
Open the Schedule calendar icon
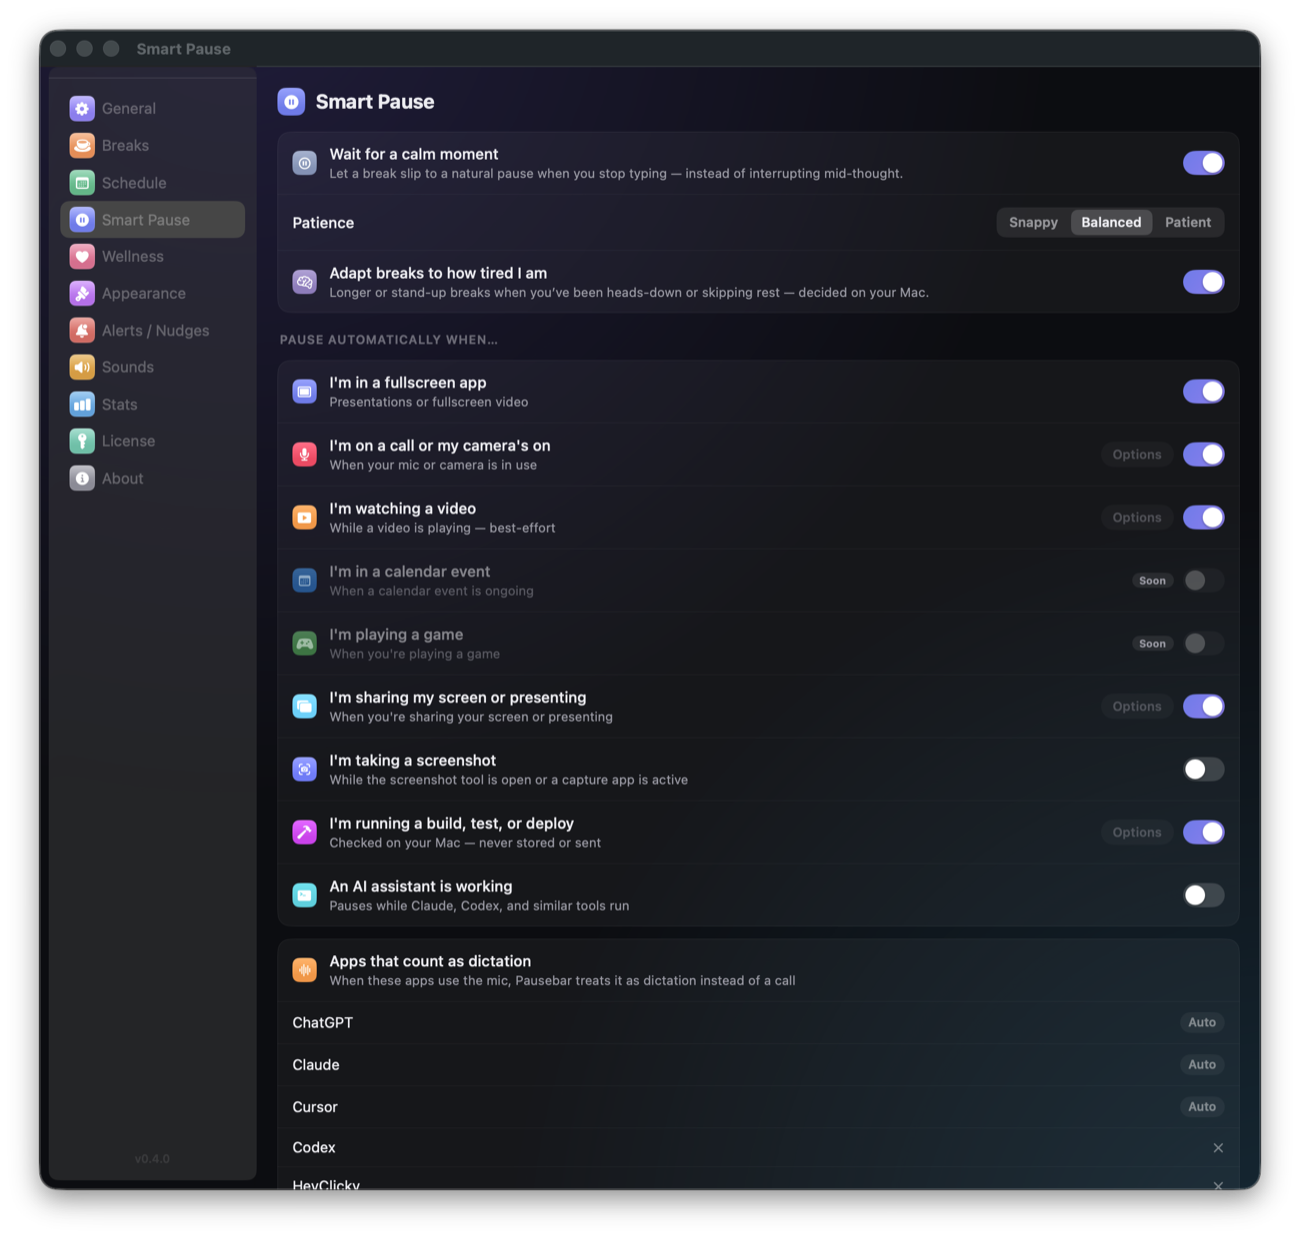(82, 182)
